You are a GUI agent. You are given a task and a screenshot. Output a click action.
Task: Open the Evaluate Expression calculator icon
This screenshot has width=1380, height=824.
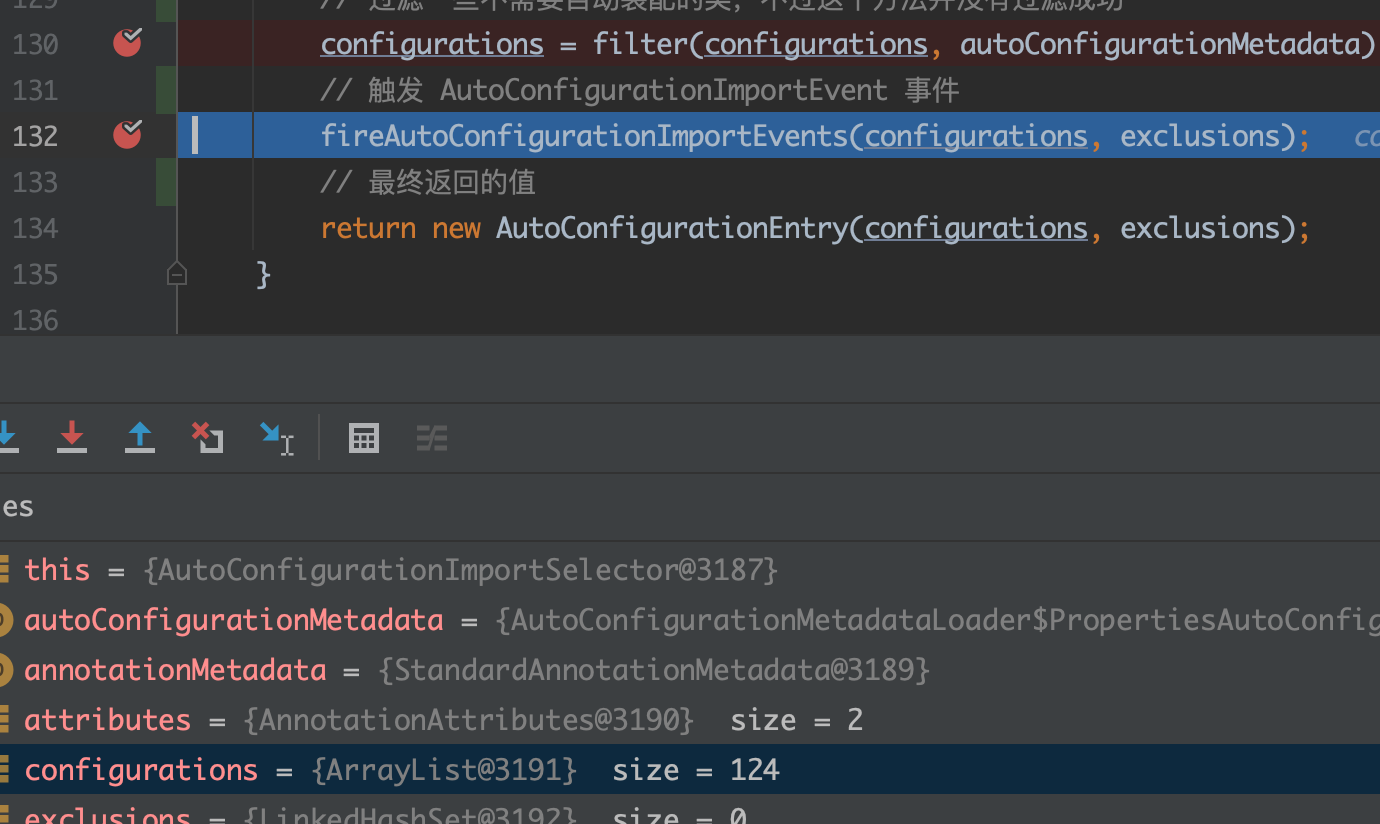[364, 438]
